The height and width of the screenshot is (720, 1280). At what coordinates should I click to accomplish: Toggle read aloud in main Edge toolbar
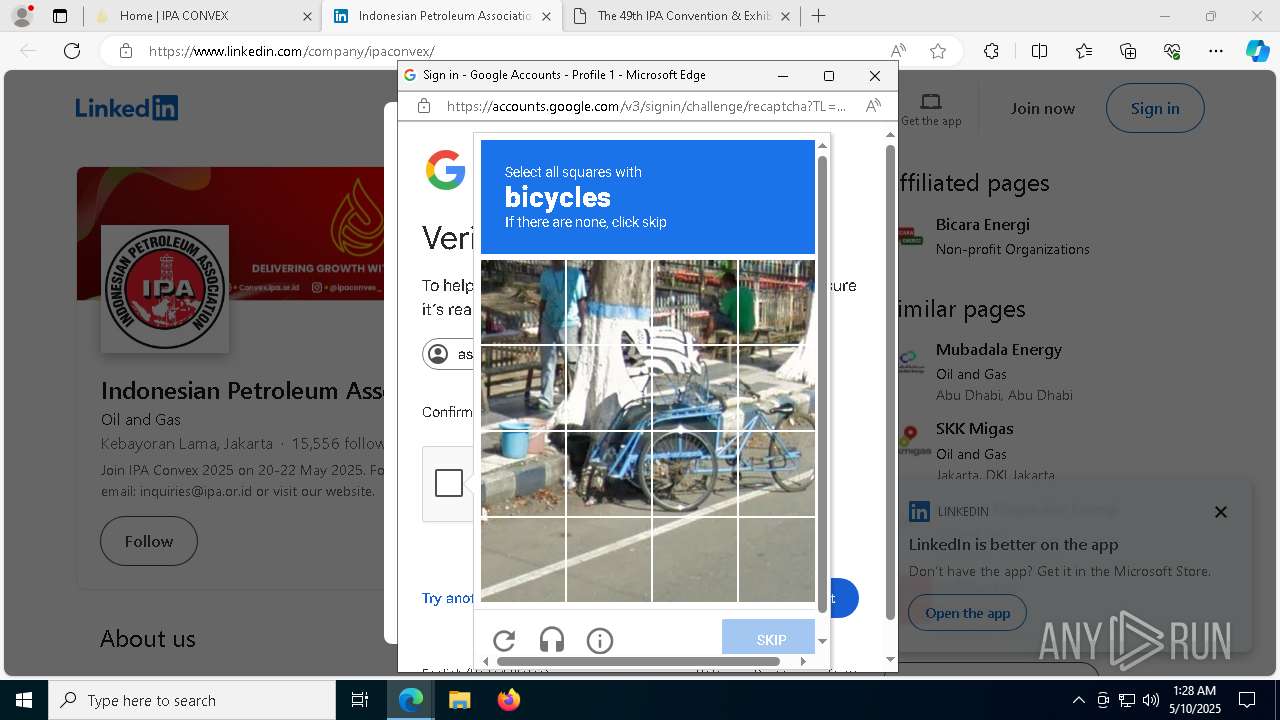898,51
